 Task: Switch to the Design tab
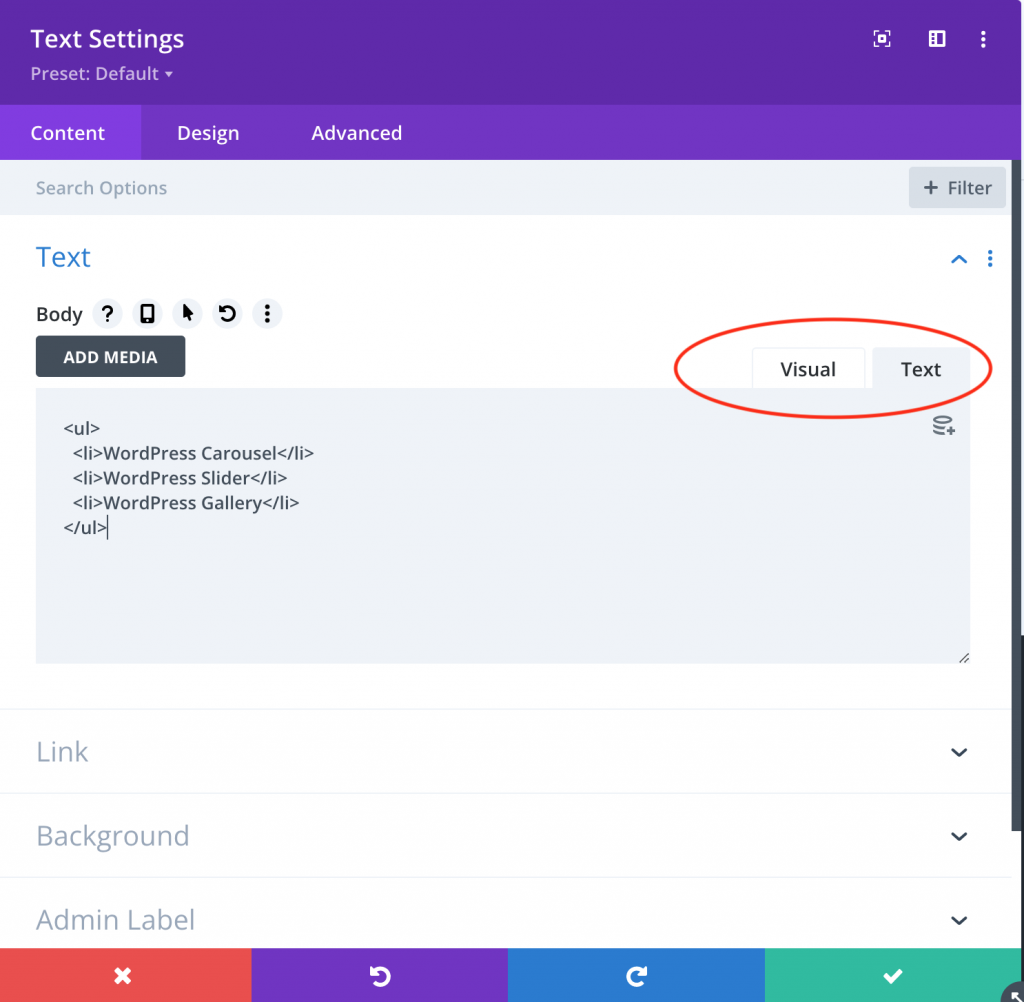(207, 132)
